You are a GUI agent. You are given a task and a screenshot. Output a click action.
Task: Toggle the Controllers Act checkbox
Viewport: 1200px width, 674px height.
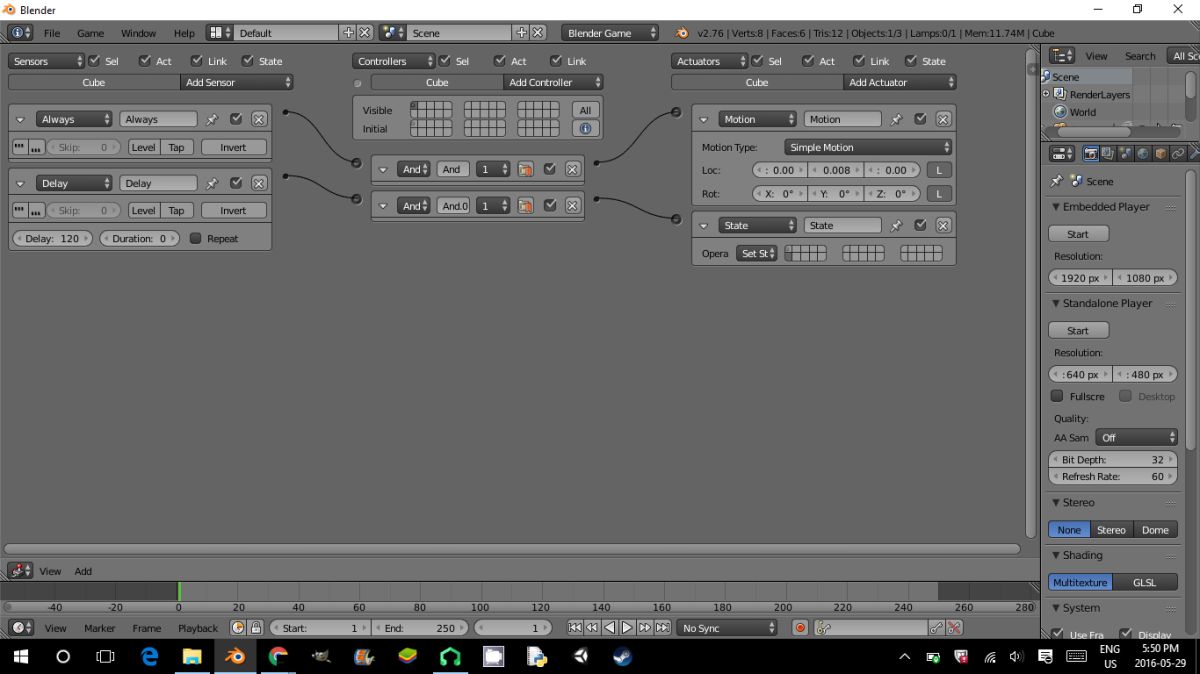(500, 61)
